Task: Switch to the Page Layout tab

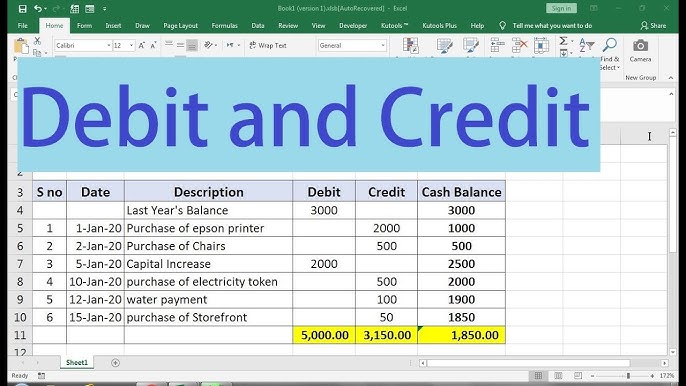Action: click(181, 26)
